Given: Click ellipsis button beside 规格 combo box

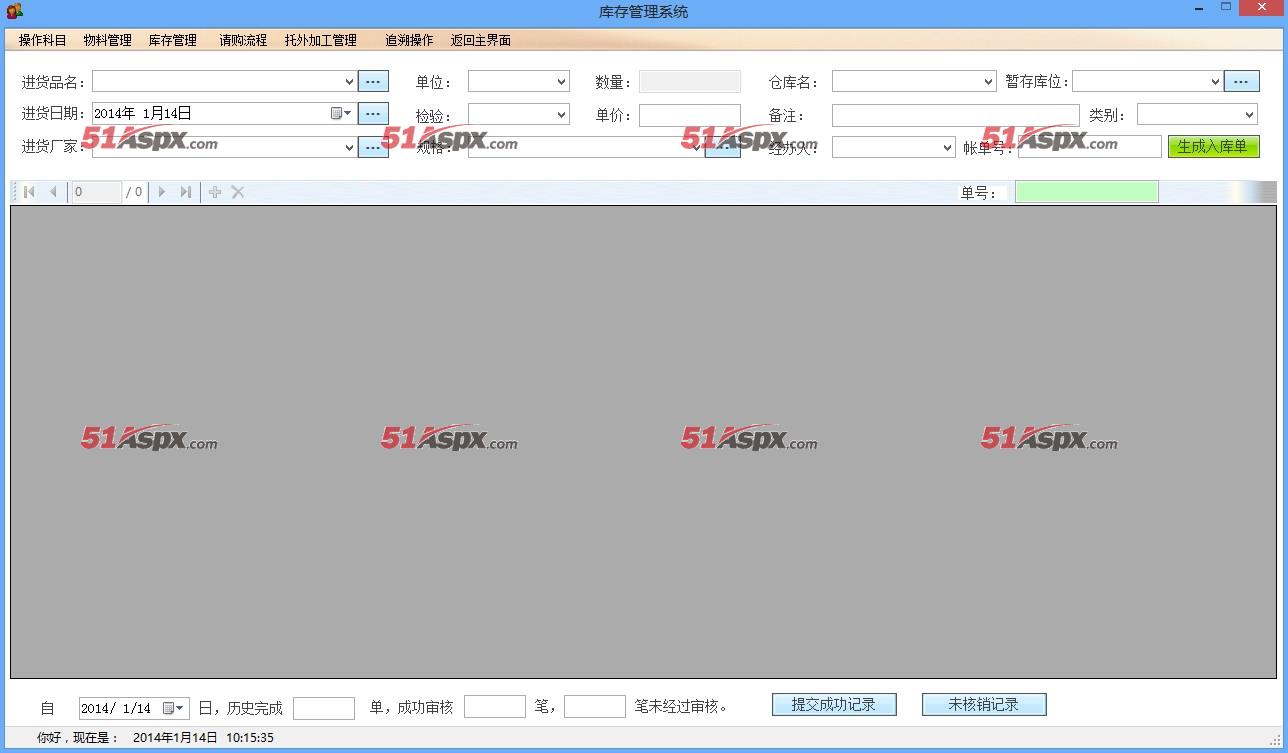Looking at the screenshot, I should tap(723, 147).
